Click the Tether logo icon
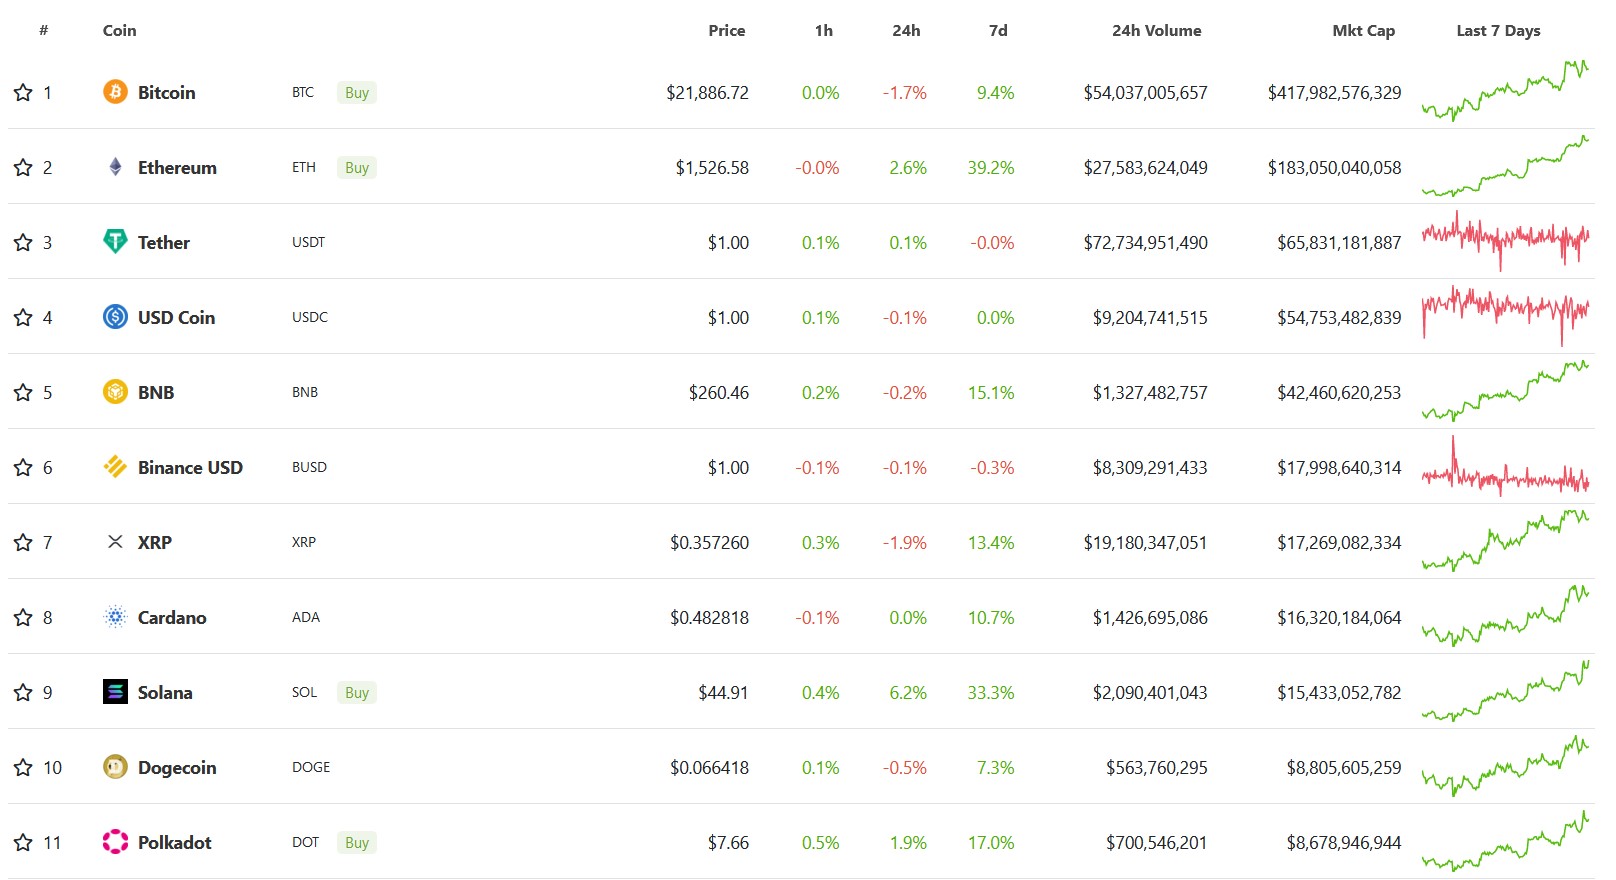 [x=115, y=241]
